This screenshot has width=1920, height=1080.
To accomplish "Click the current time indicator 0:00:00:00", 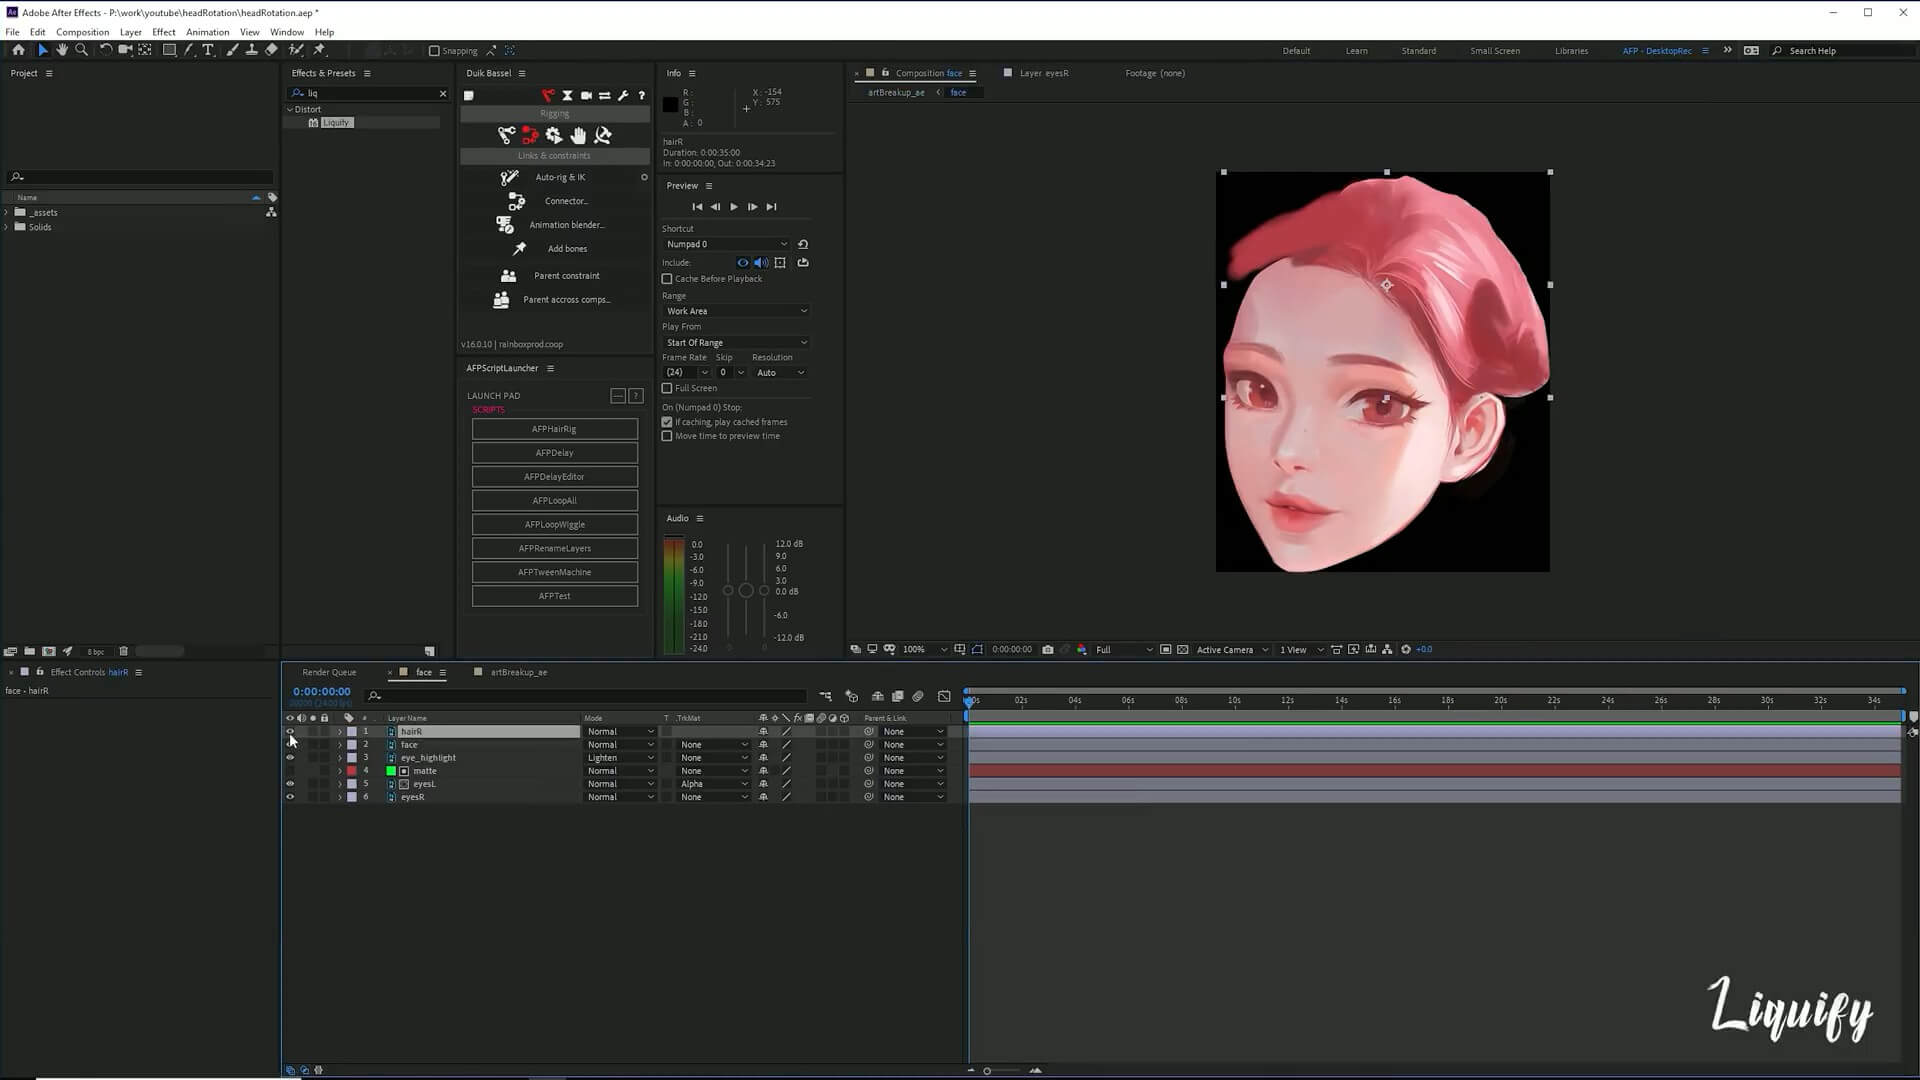I will pos(322,692).
